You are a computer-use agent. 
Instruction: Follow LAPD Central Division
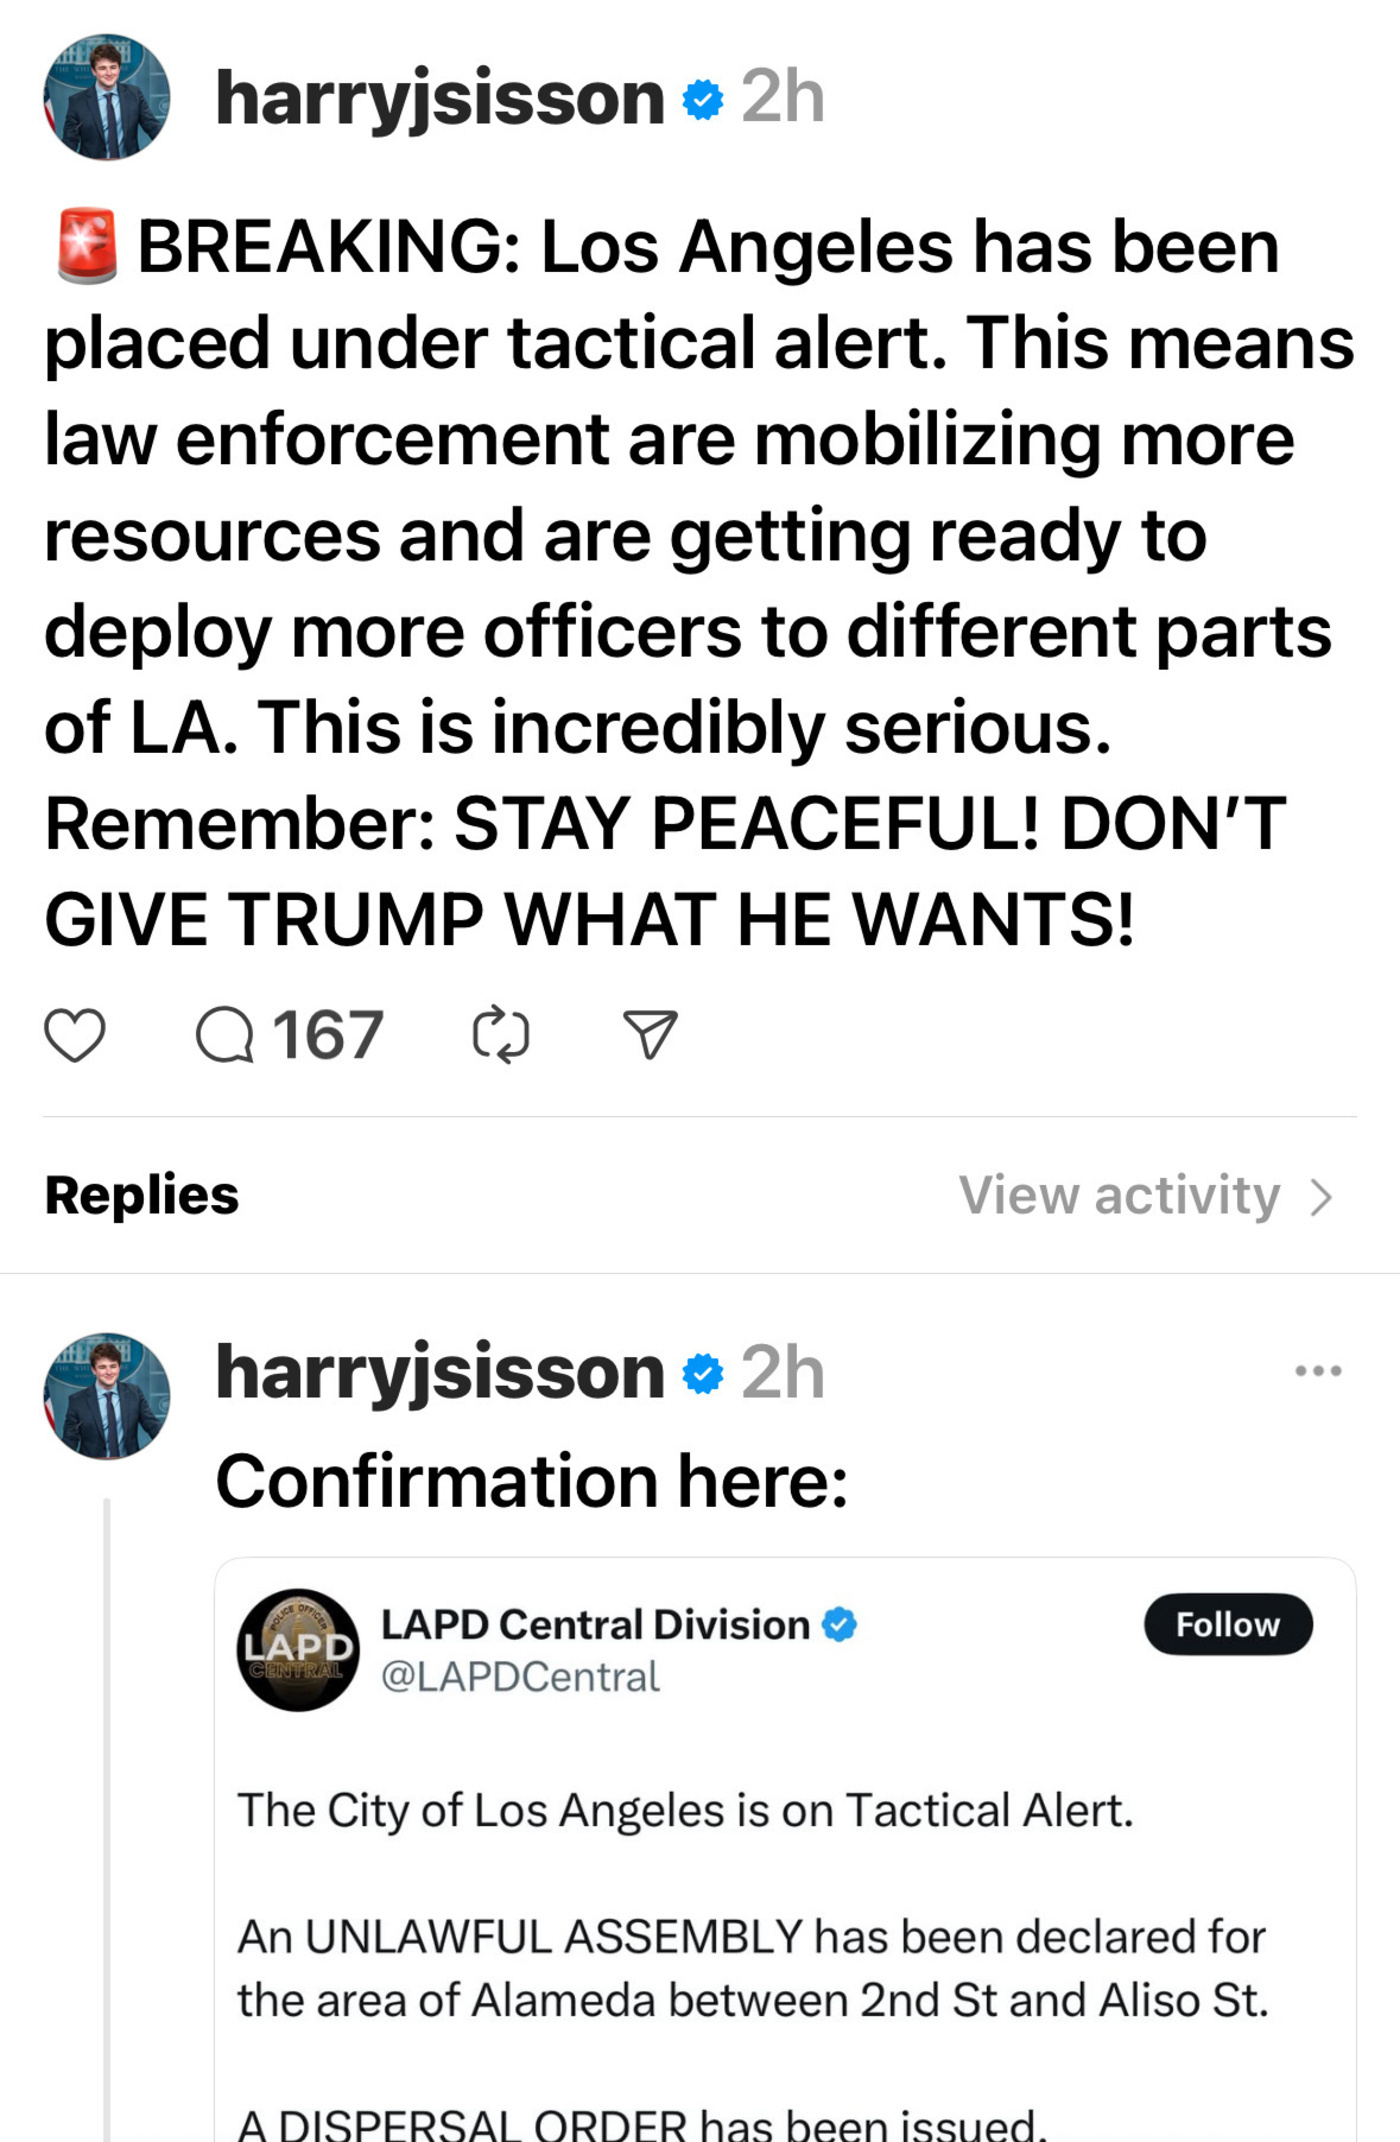tap(1228, 1624)
